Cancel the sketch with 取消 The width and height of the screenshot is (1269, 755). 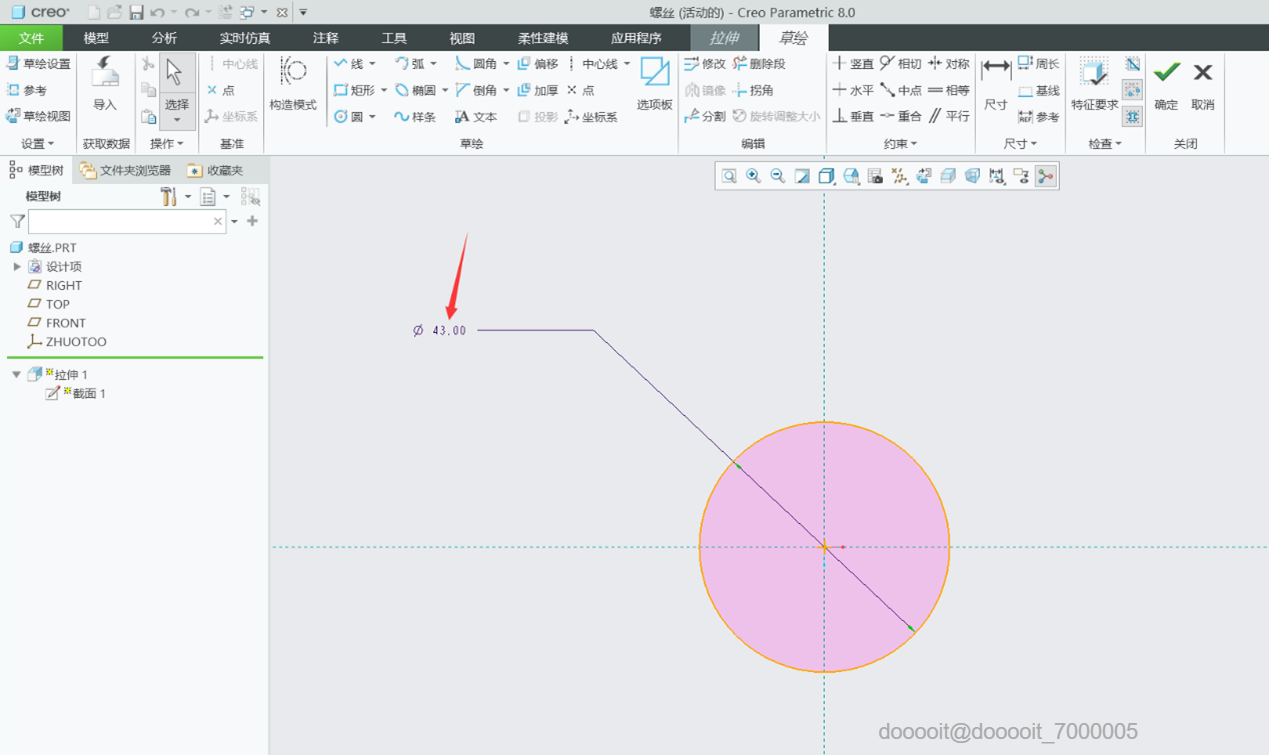pos(1203,84)
